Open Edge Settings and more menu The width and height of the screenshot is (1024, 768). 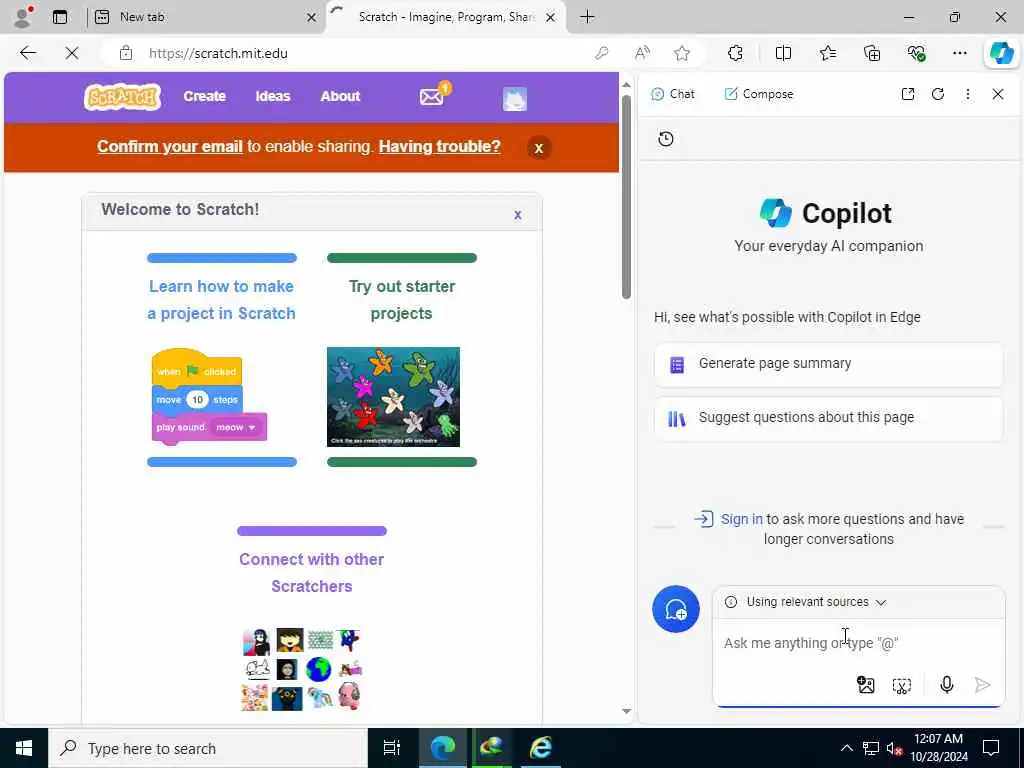point(959,54)
